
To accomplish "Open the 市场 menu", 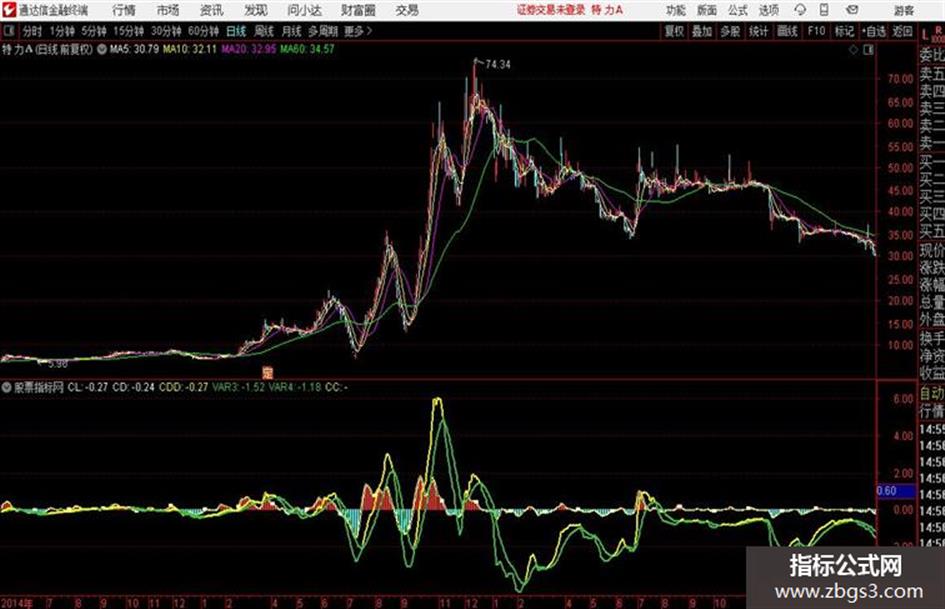I will [x=168, y=10].
